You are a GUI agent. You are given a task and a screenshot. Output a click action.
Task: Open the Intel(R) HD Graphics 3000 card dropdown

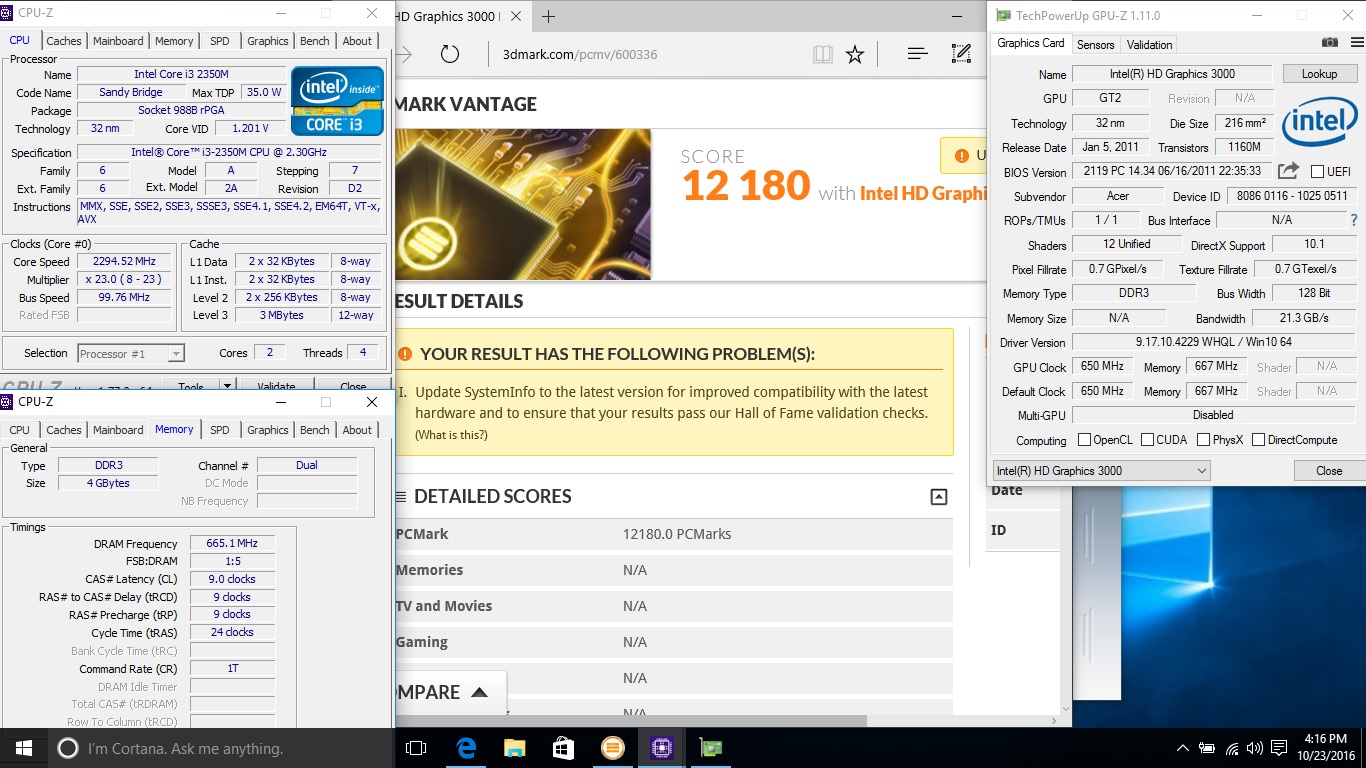click(x=1101, y=470)
